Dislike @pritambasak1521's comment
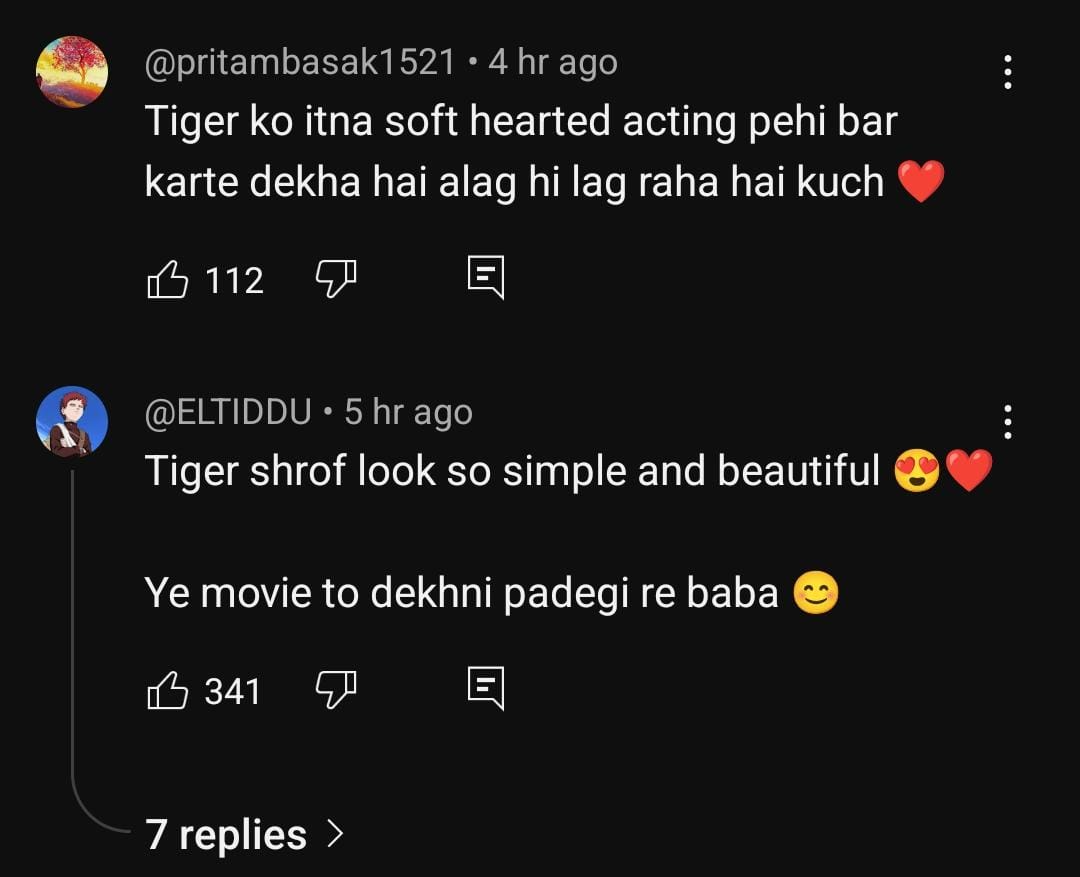The height and width of the screenshot is (877, 1080). pos(336,280)
